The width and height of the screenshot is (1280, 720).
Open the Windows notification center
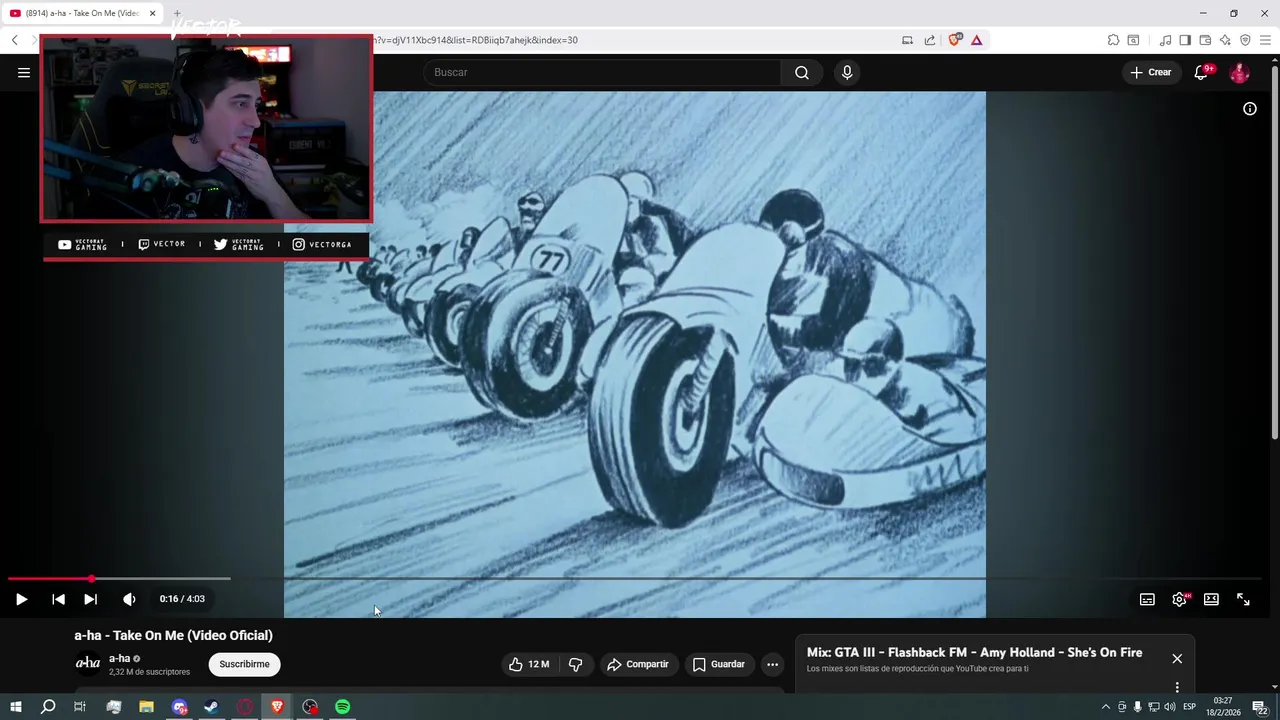click(x=1260, y=707)
